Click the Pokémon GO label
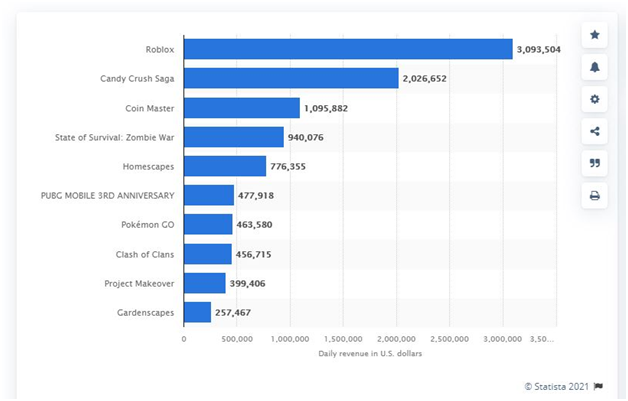Viewport: 628px width, 401px height. [148, 225]
